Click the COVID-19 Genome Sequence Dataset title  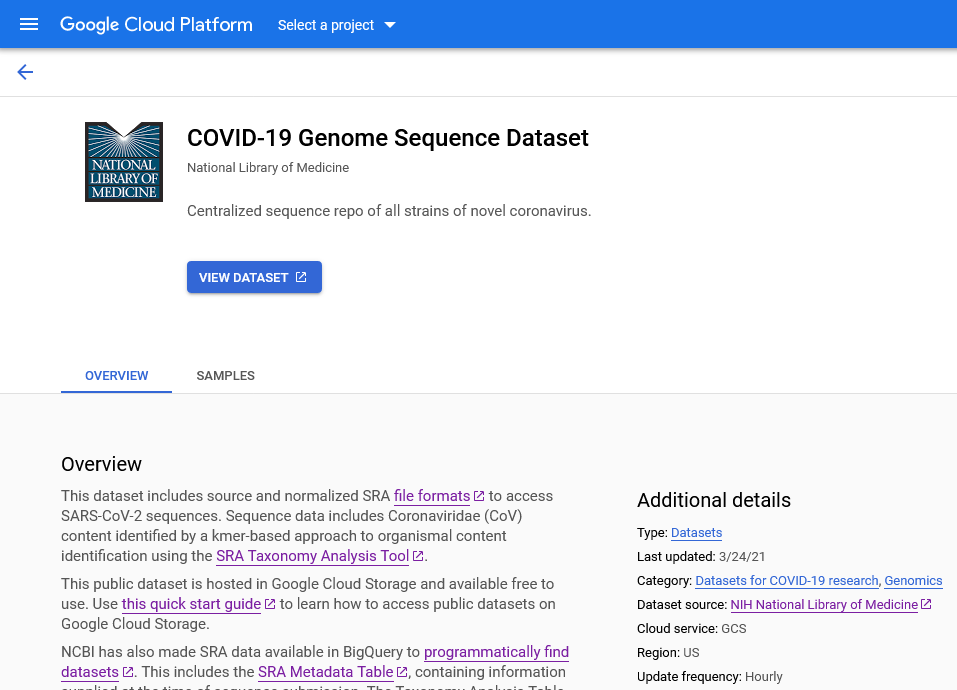[388, 138]
